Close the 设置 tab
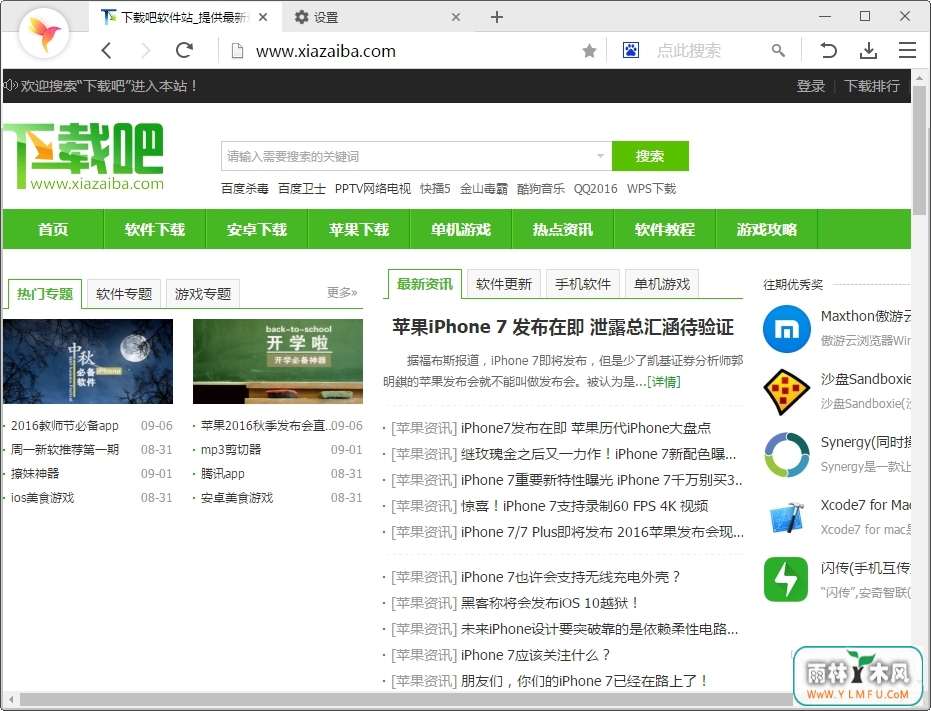This screenshot has height=711, width=931. (456, 17)
